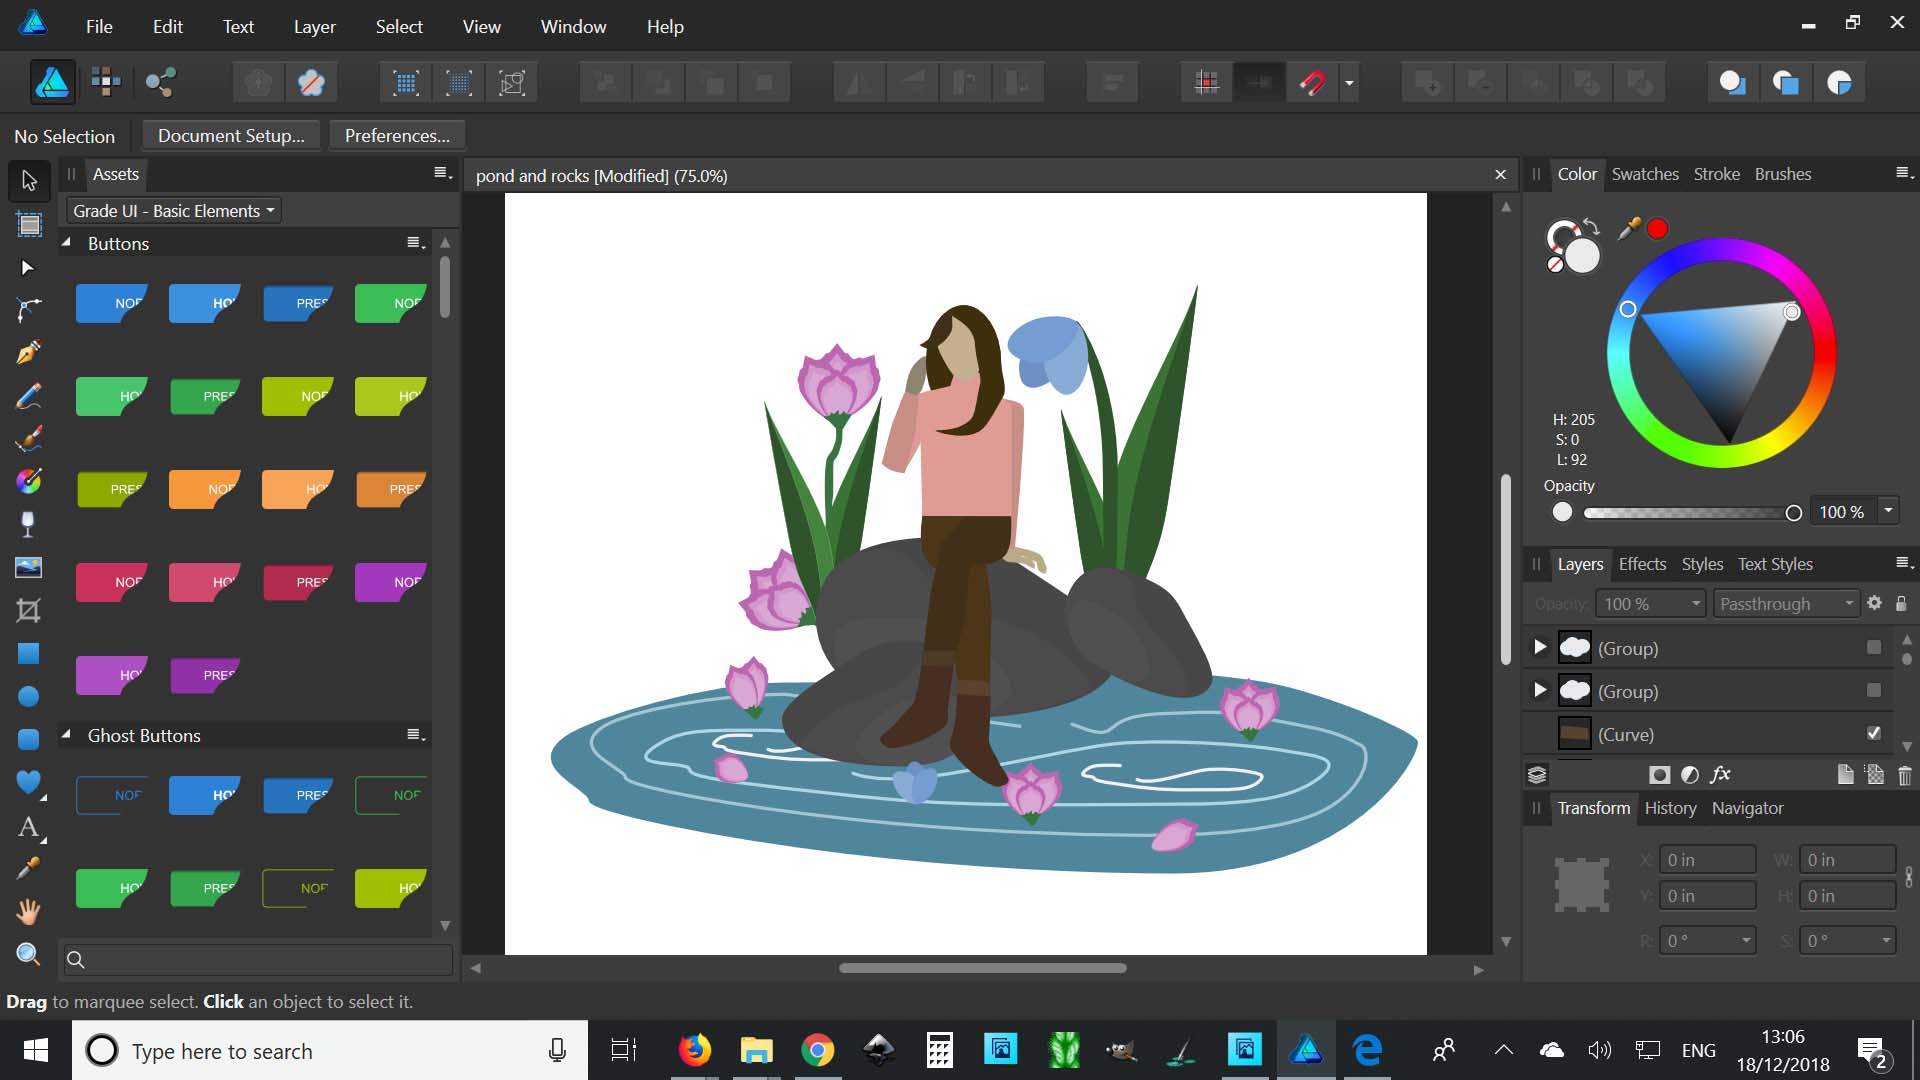Select the Node tool

pyautogui.click(x=29, y=268)
